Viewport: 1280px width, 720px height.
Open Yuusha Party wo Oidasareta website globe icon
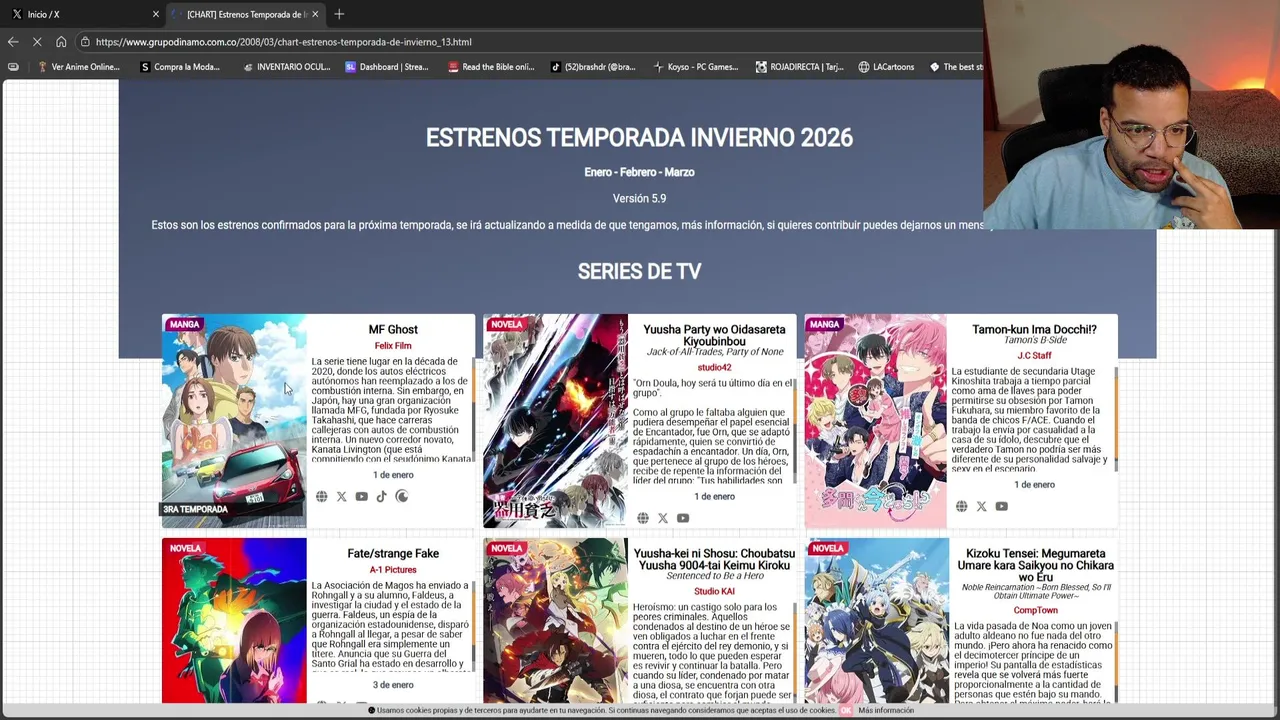pyautogui.click(x=643, y=518)
